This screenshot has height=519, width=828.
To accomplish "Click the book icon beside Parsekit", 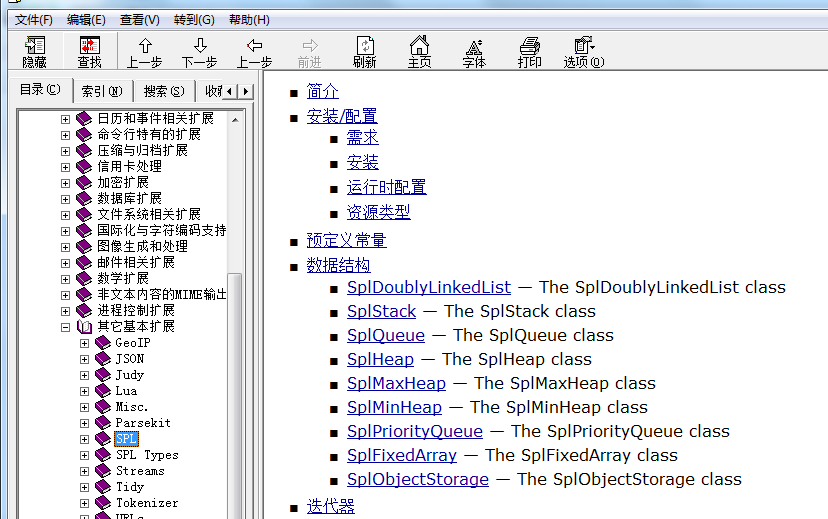I will click(x=103, y=423).
